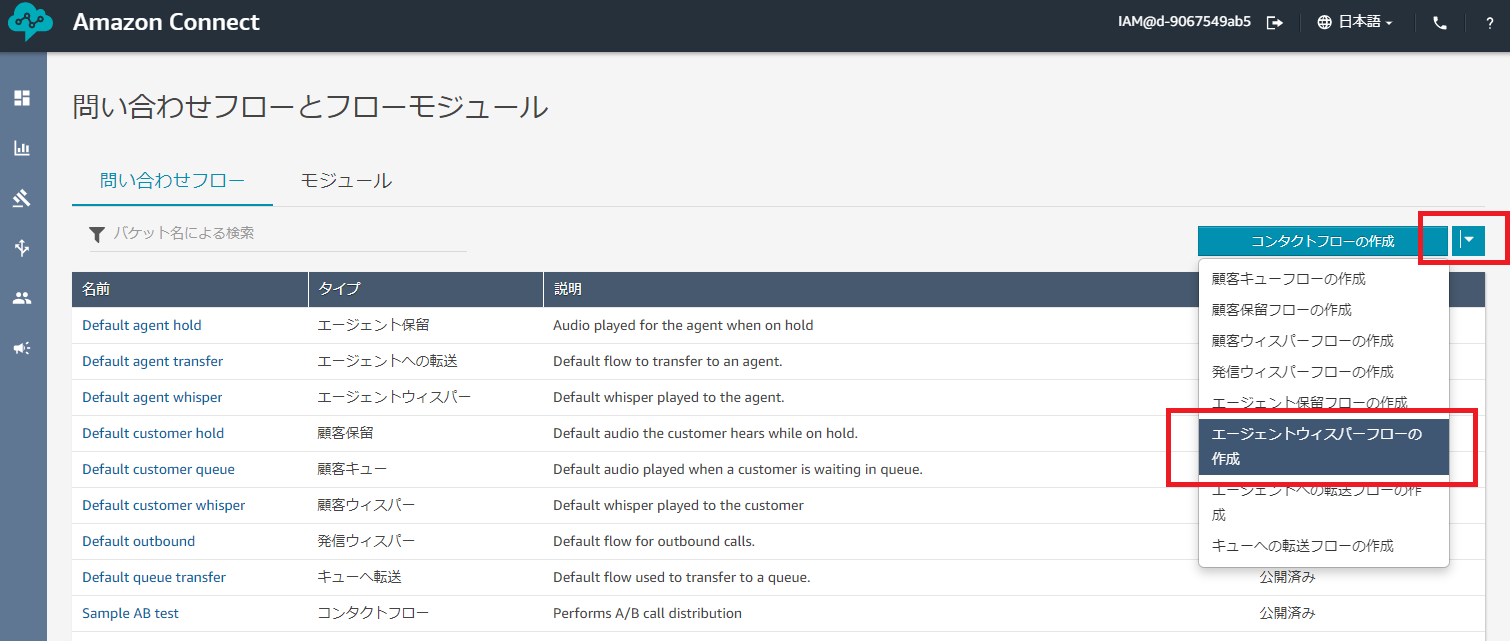Open the bar chart metrics icon in sidebar

coord(22,148)
